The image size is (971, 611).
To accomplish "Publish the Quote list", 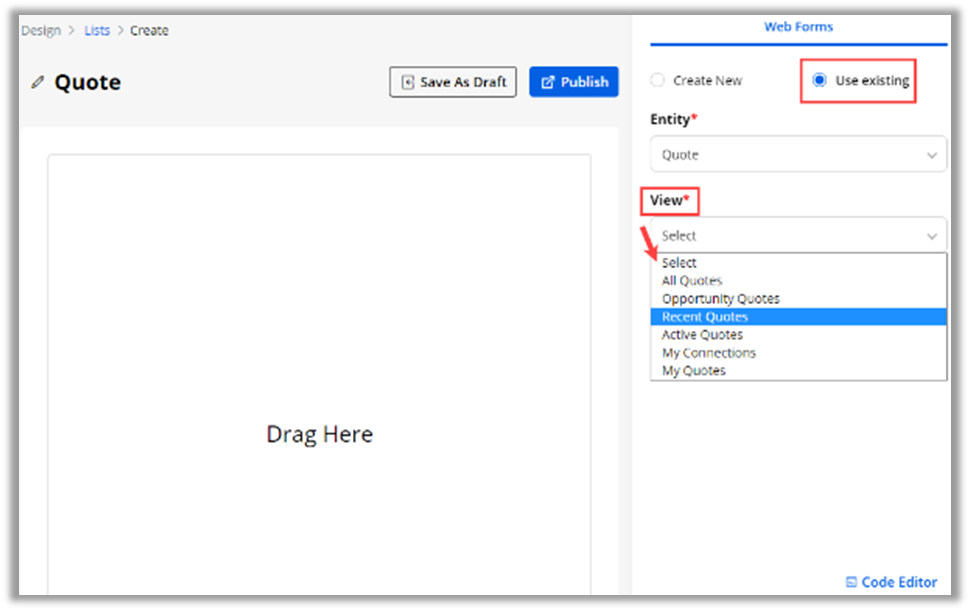I will click(x=574, y=82).
